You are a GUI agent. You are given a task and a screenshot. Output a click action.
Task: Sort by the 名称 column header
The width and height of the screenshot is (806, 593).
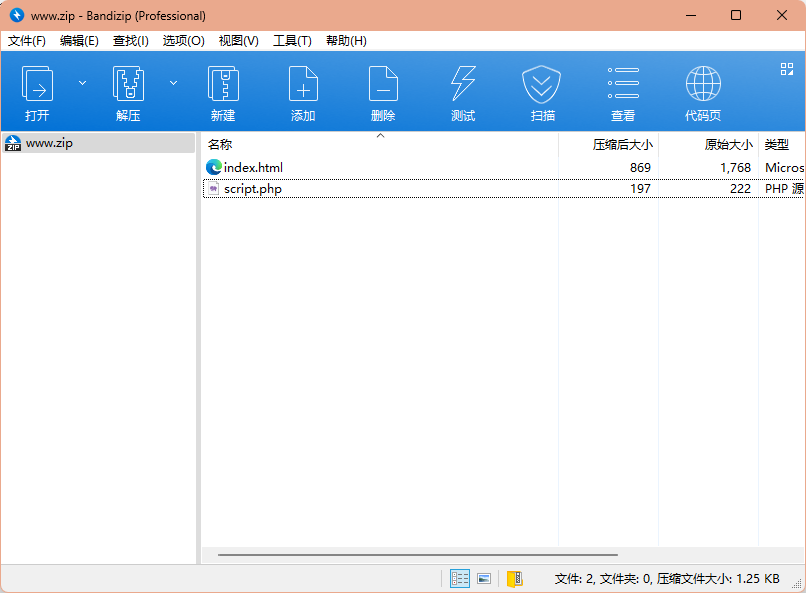click(220, 145)
